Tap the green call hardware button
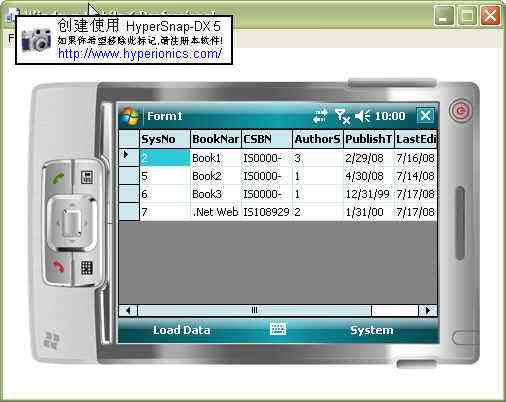The width and height of the screenshot is (506, 402). point(58,178)
